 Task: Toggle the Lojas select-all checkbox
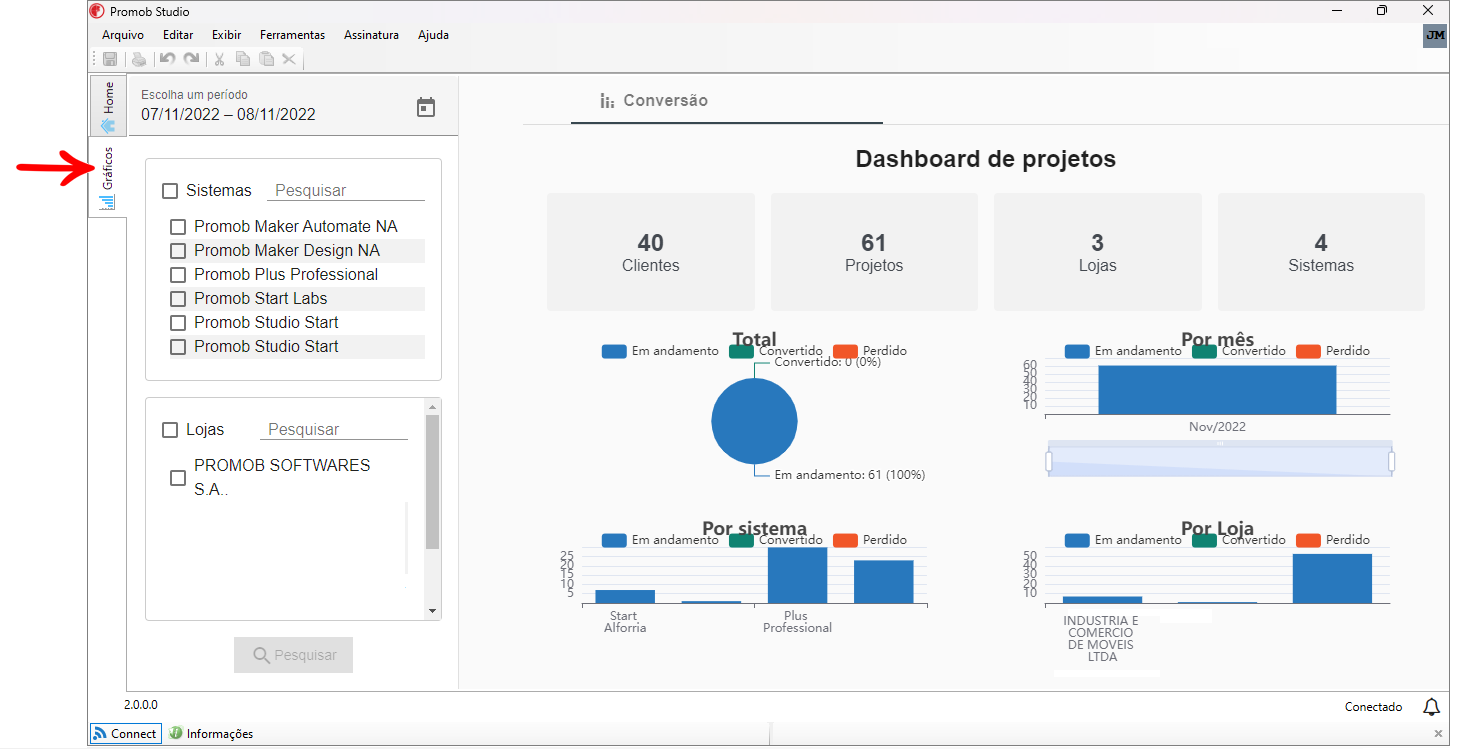[x=170, y=429]
